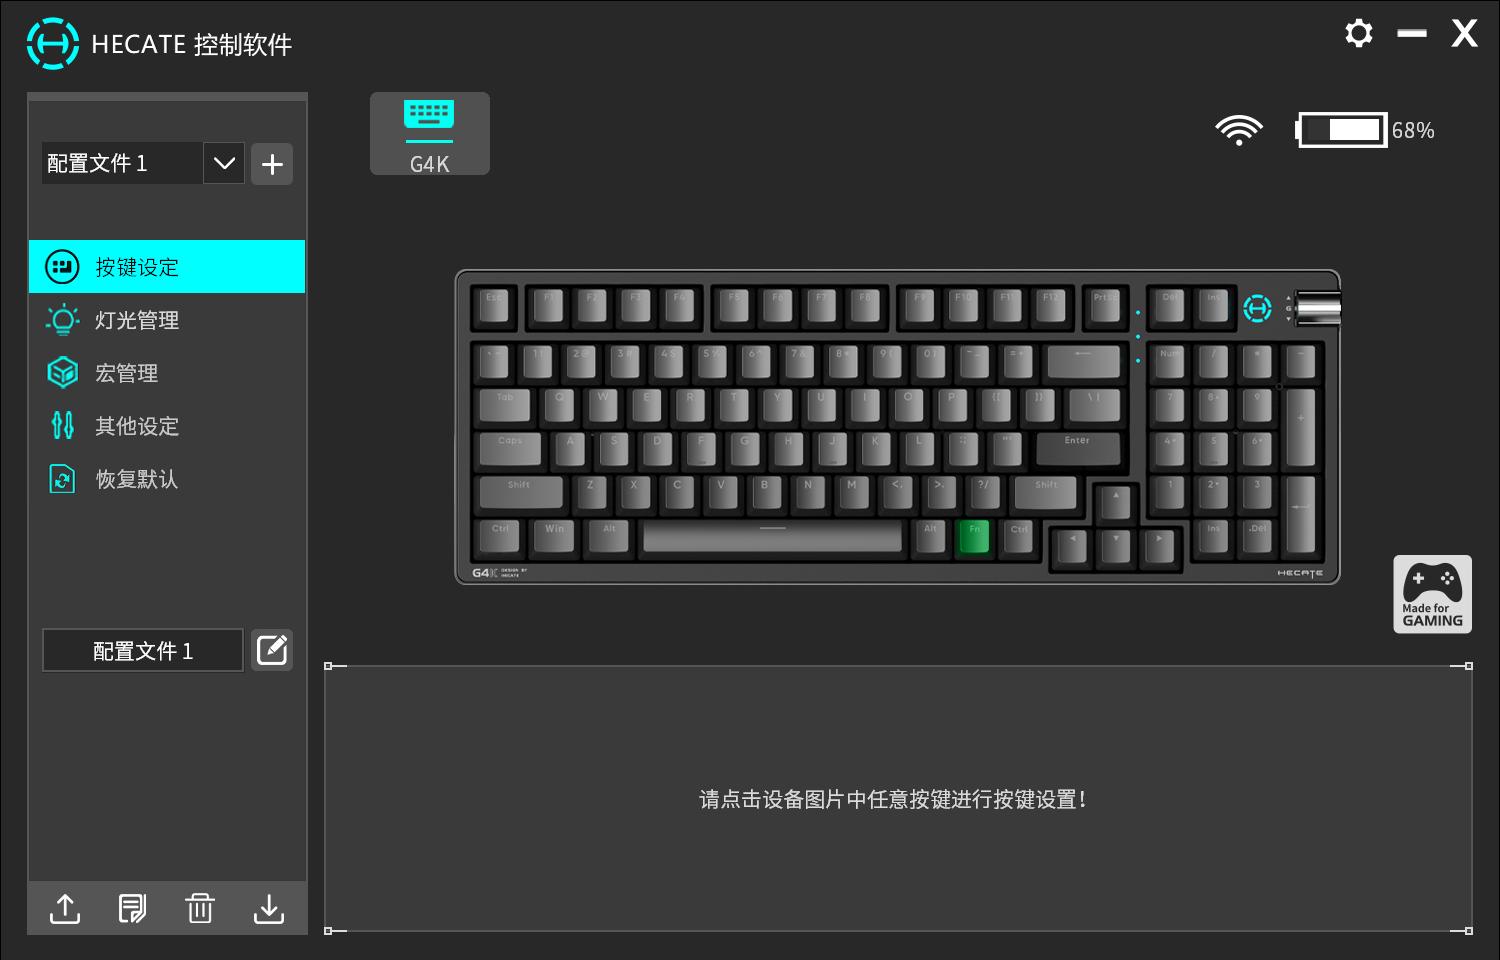This screenshot has width=1500, height=960.
Task: Expand the 配置文件 1 profile dropdown
Action: (x=224, y=163)
